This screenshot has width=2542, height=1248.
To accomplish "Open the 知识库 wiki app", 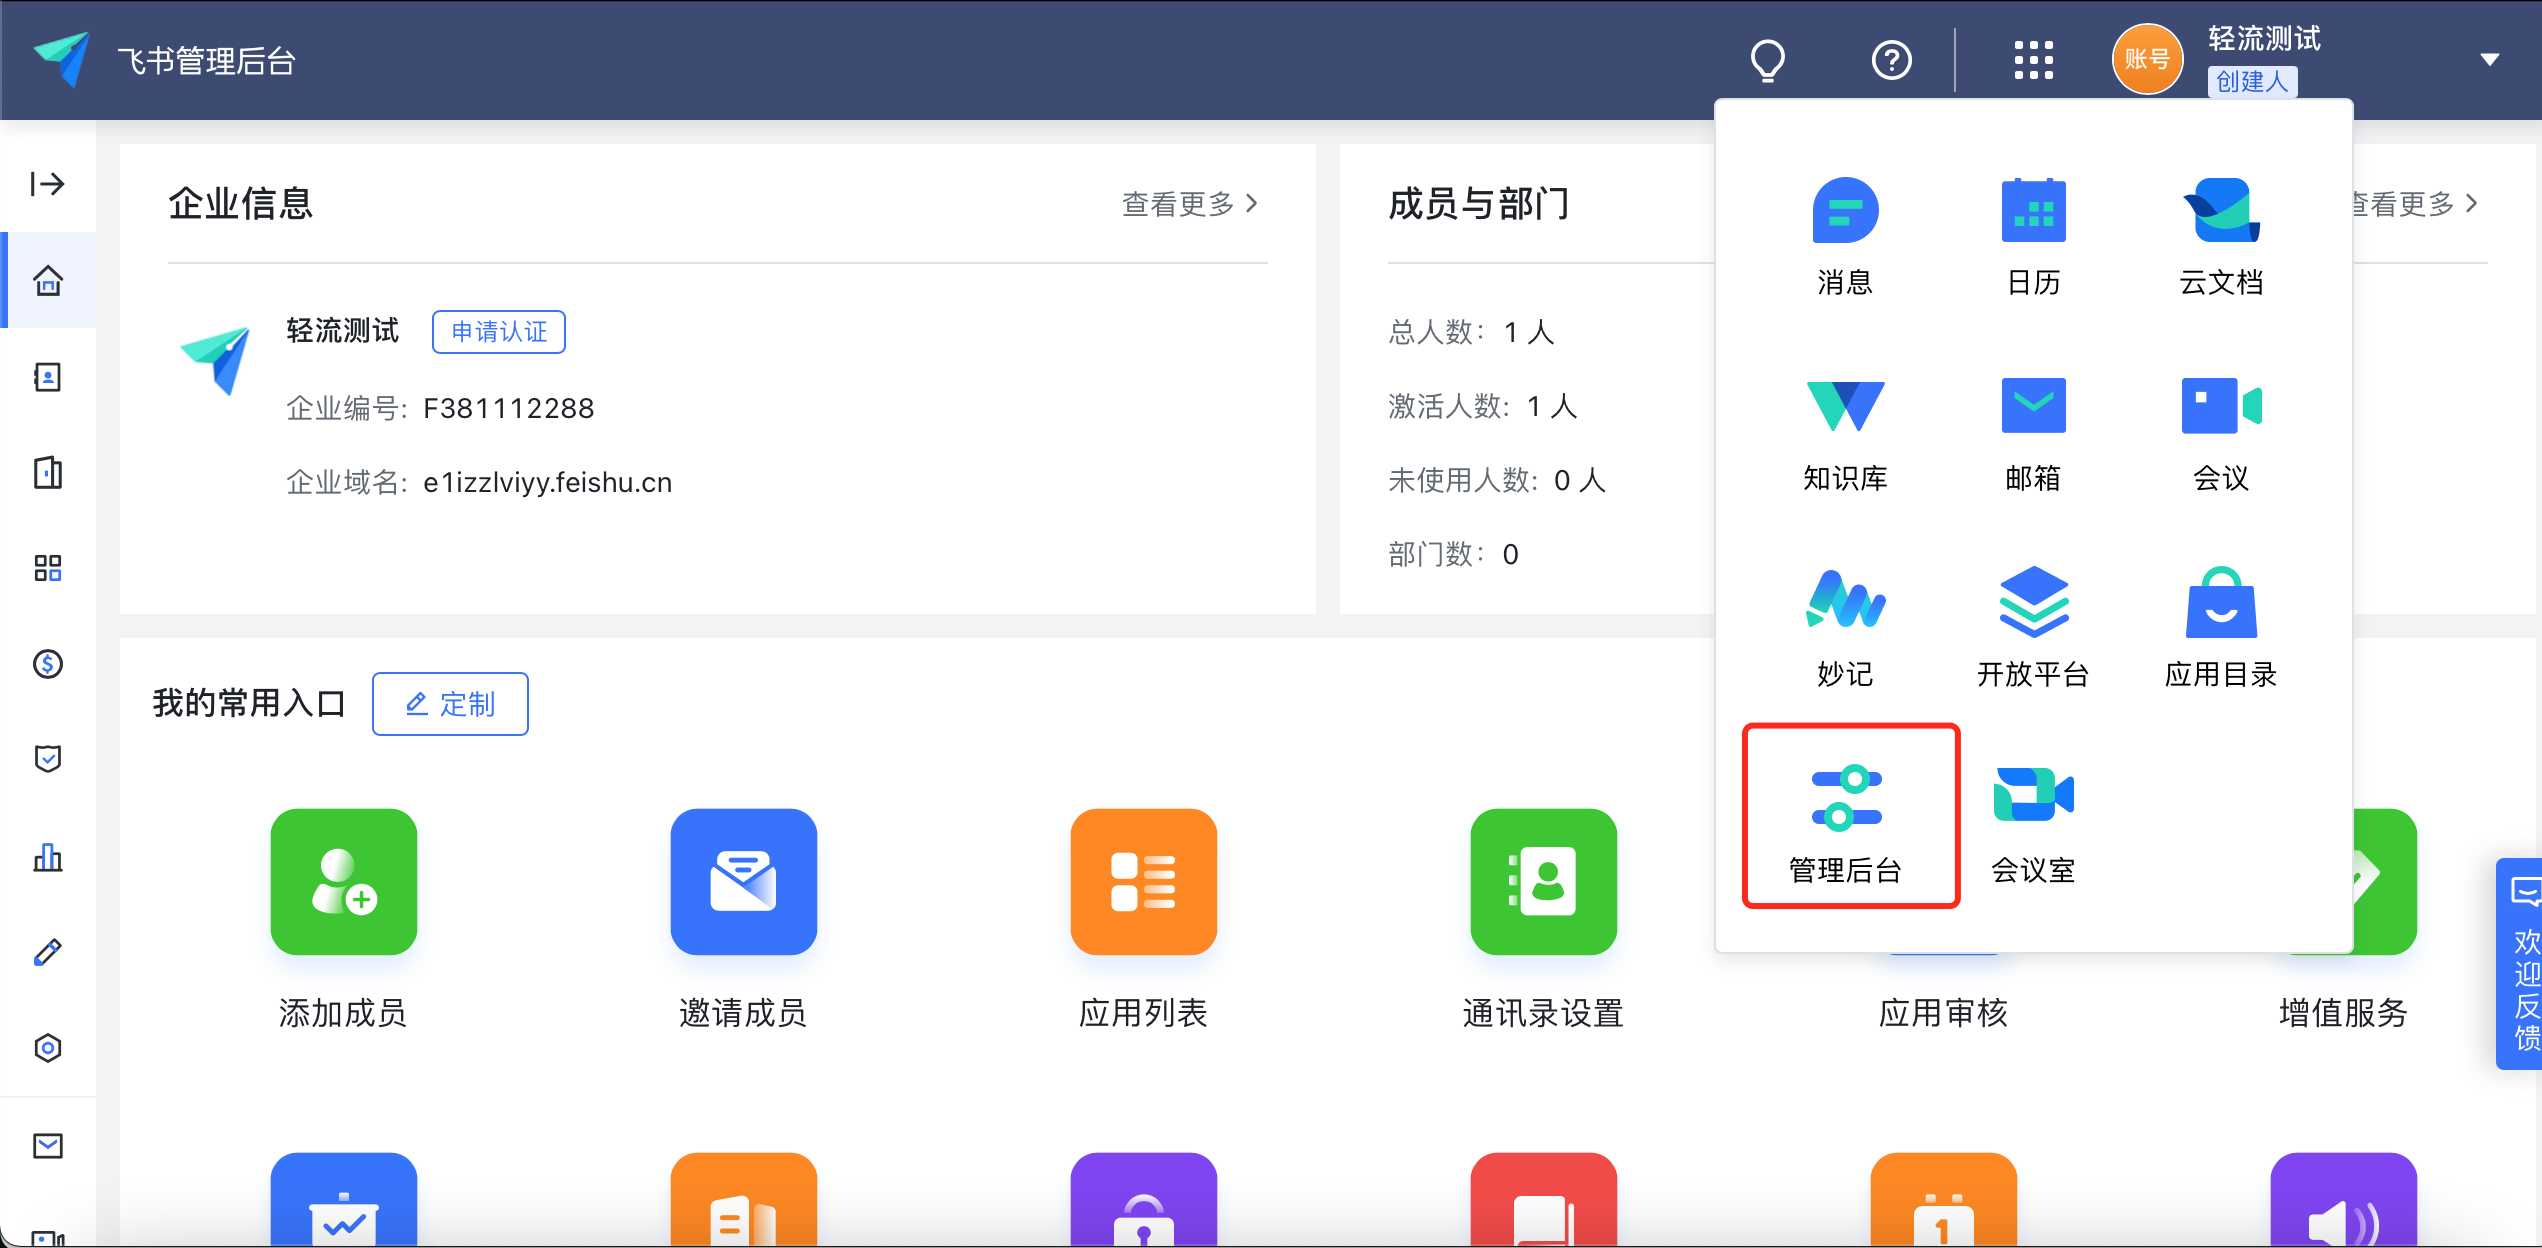I will click(1845, 433).
